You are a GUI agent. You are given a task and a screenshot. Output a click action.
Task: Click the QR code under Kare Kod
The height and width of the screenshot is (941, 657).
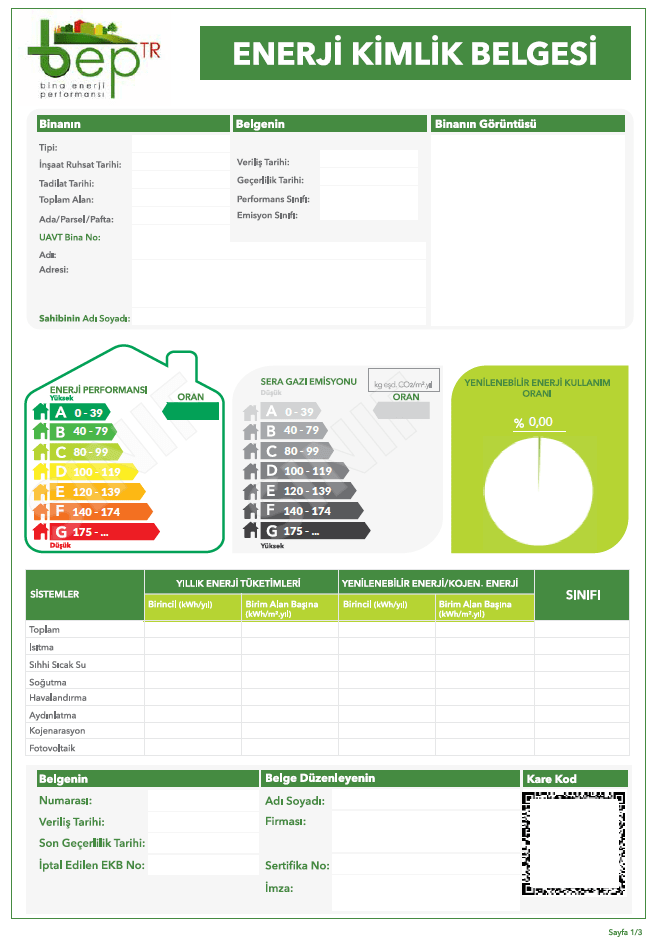click(x=574, y=843)
